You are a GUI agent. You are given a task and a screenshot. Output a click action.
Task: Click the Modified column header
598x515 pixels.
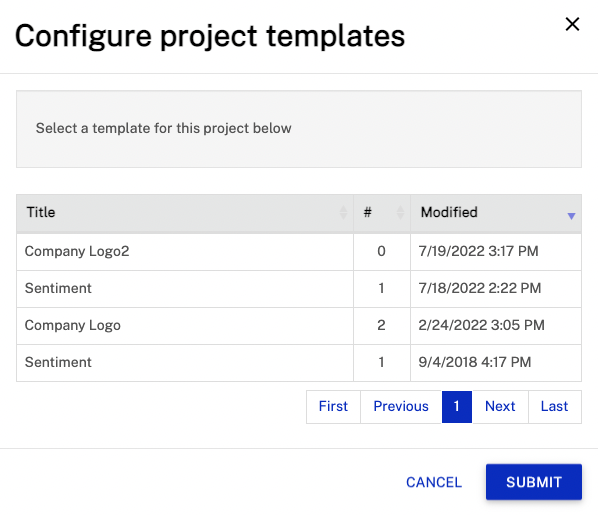tap(496, 213)
